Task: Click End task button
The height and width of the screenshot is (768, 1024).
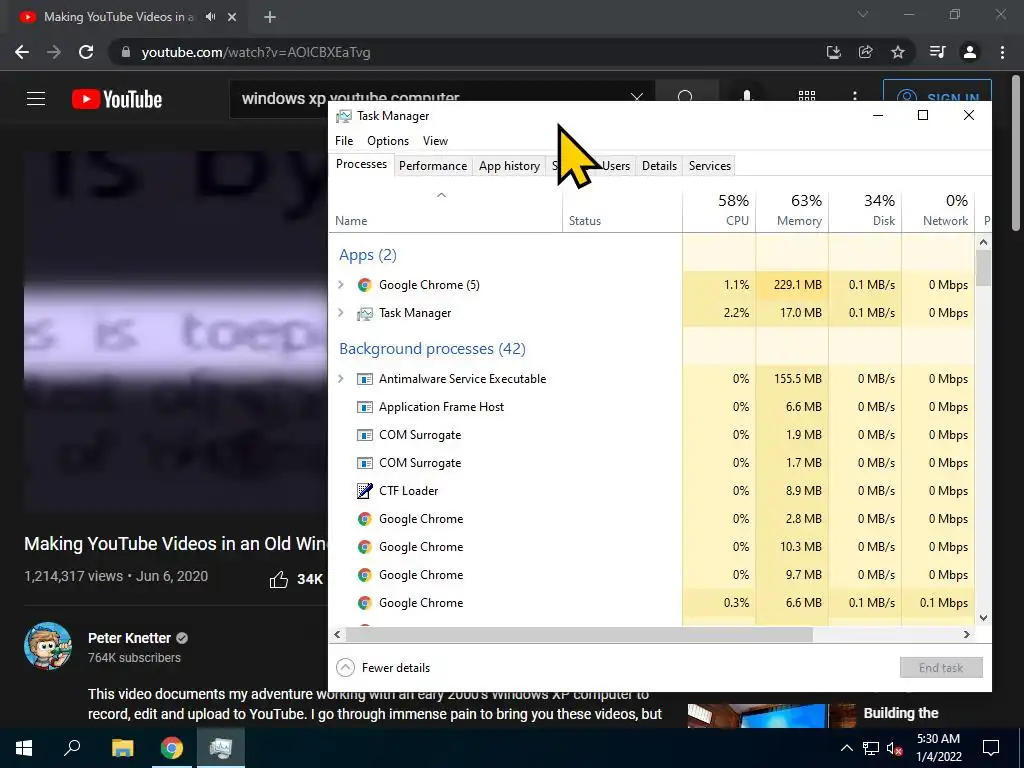Action: pyautogui.click(x=941, y=667)
